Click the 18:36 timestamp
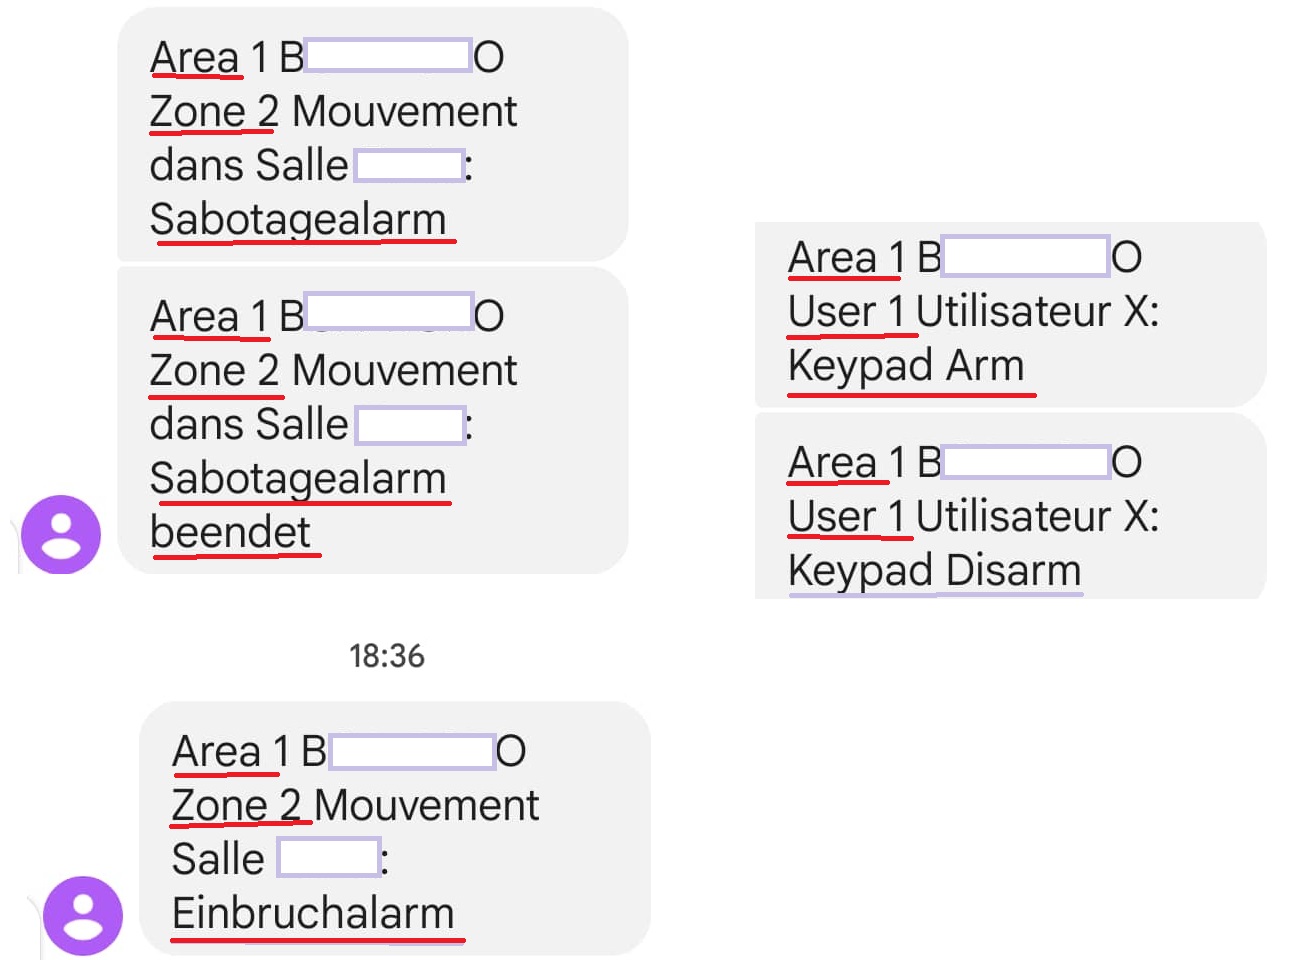This screenshot has height=960, width=1313. coord(386,656)
